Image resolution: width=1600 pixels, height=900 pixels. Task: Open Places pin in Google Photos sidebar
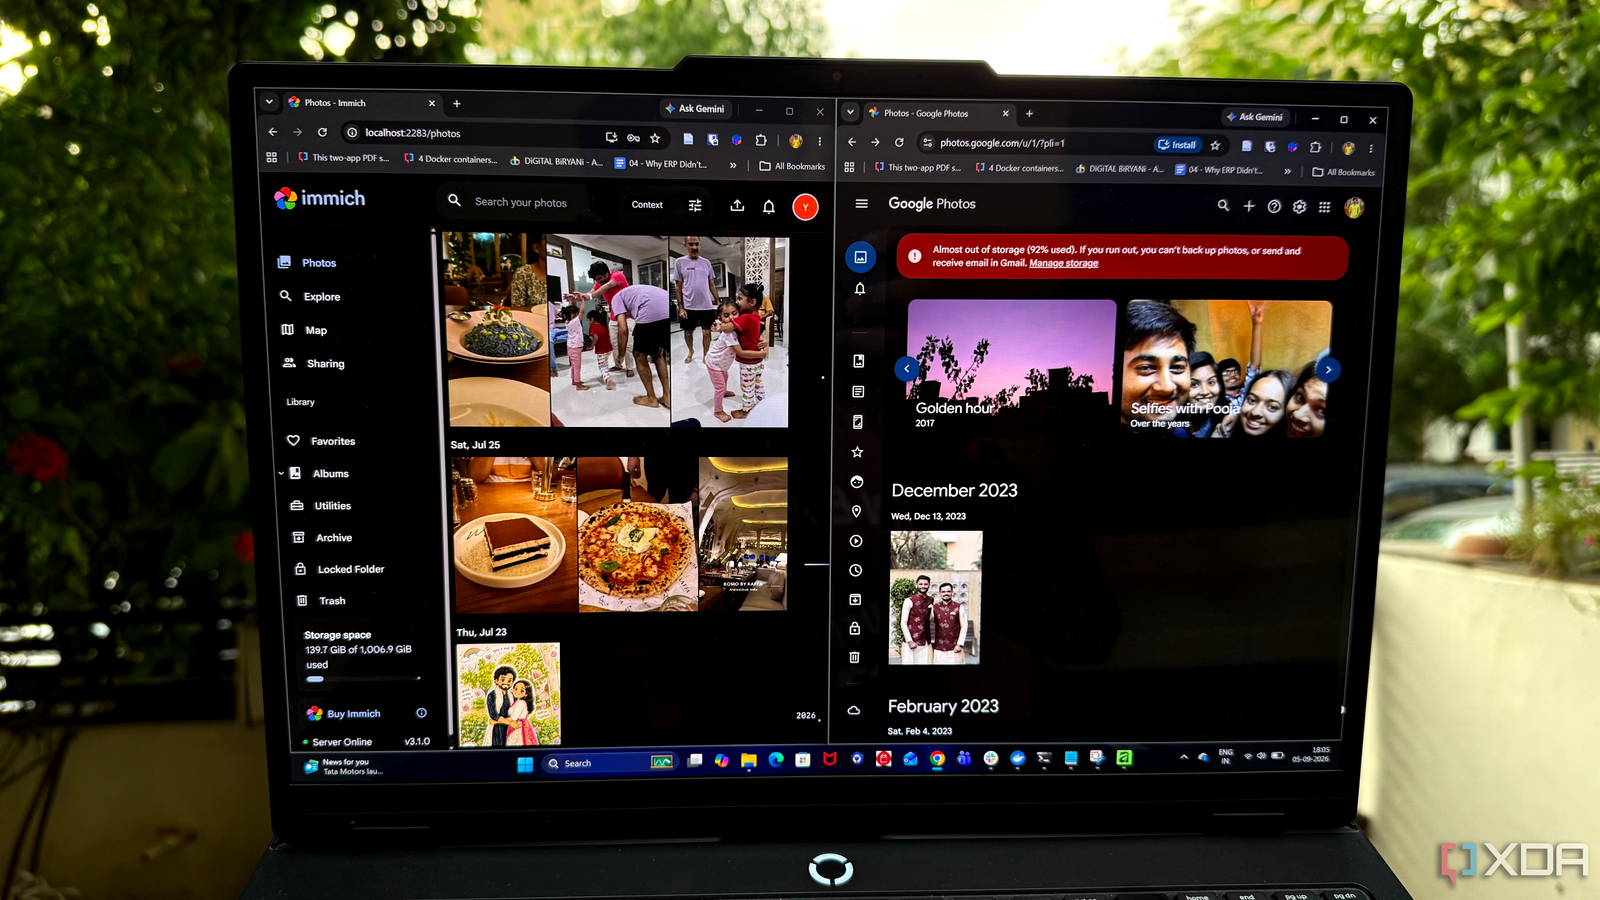pyautogui.click(x=856, y=511)
